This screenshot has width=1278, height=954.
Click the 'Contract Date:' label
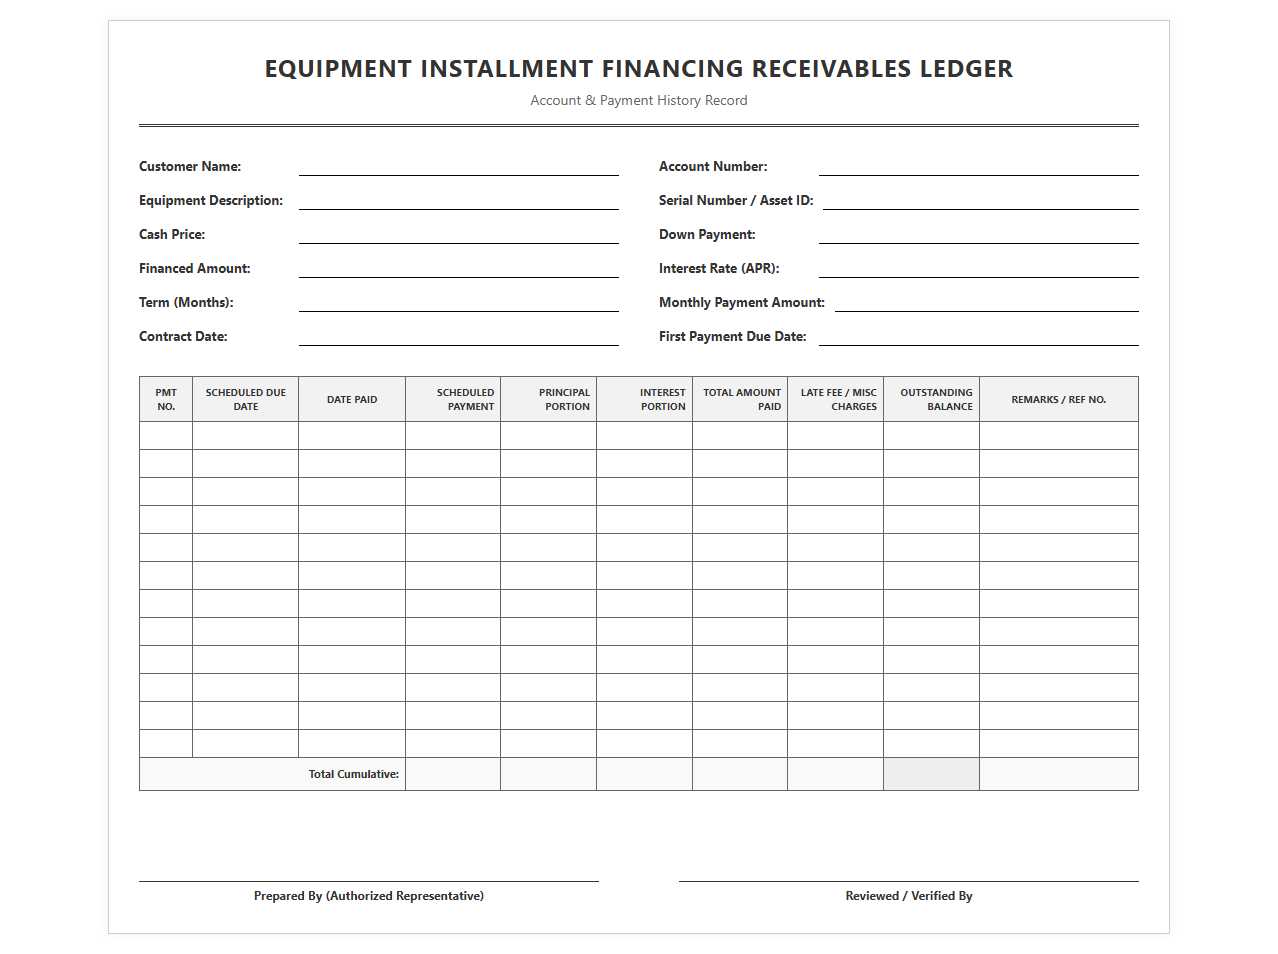(183, 336)
